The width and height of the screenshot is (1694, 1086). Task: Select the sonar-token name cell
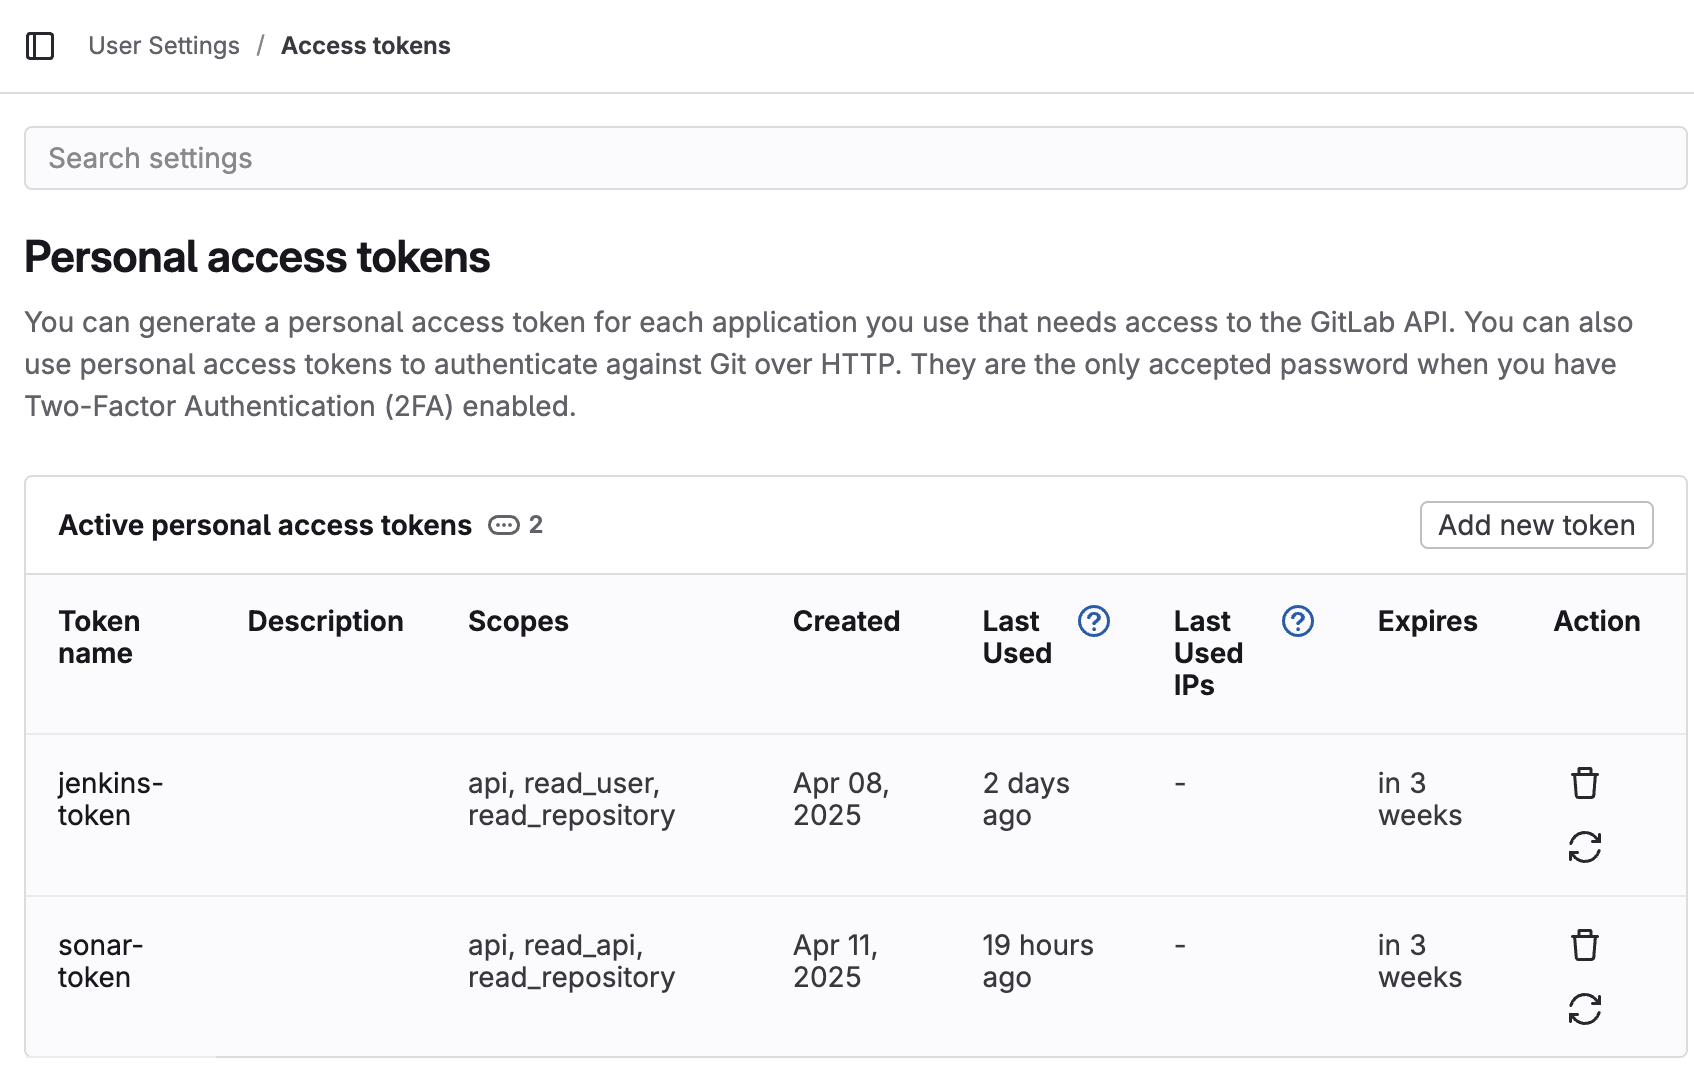(100, 961)
